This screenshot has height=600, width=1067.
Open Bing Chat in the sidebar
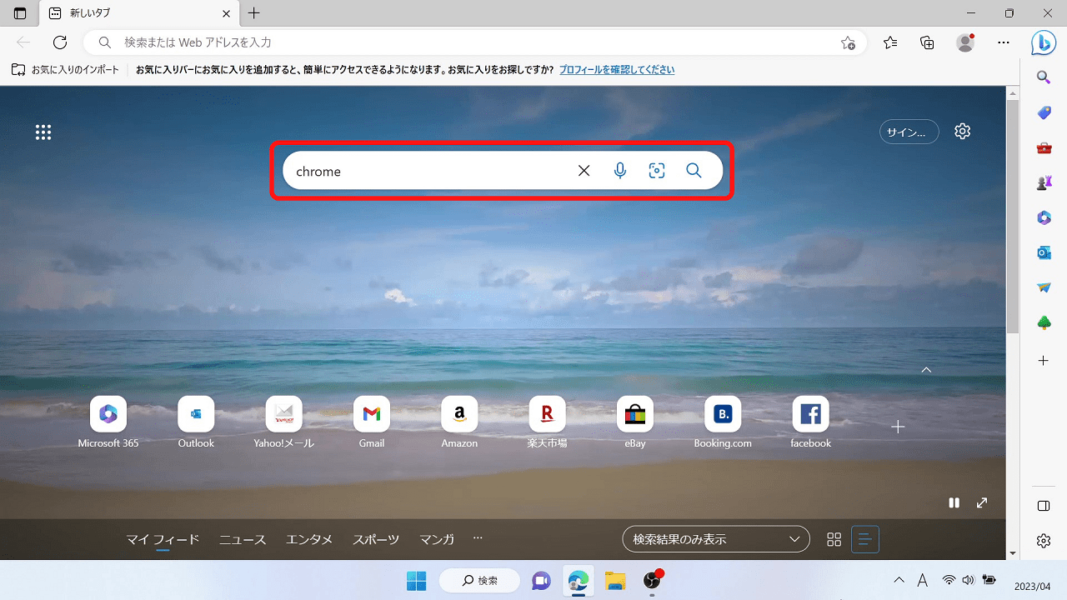tap(1043, 43)
